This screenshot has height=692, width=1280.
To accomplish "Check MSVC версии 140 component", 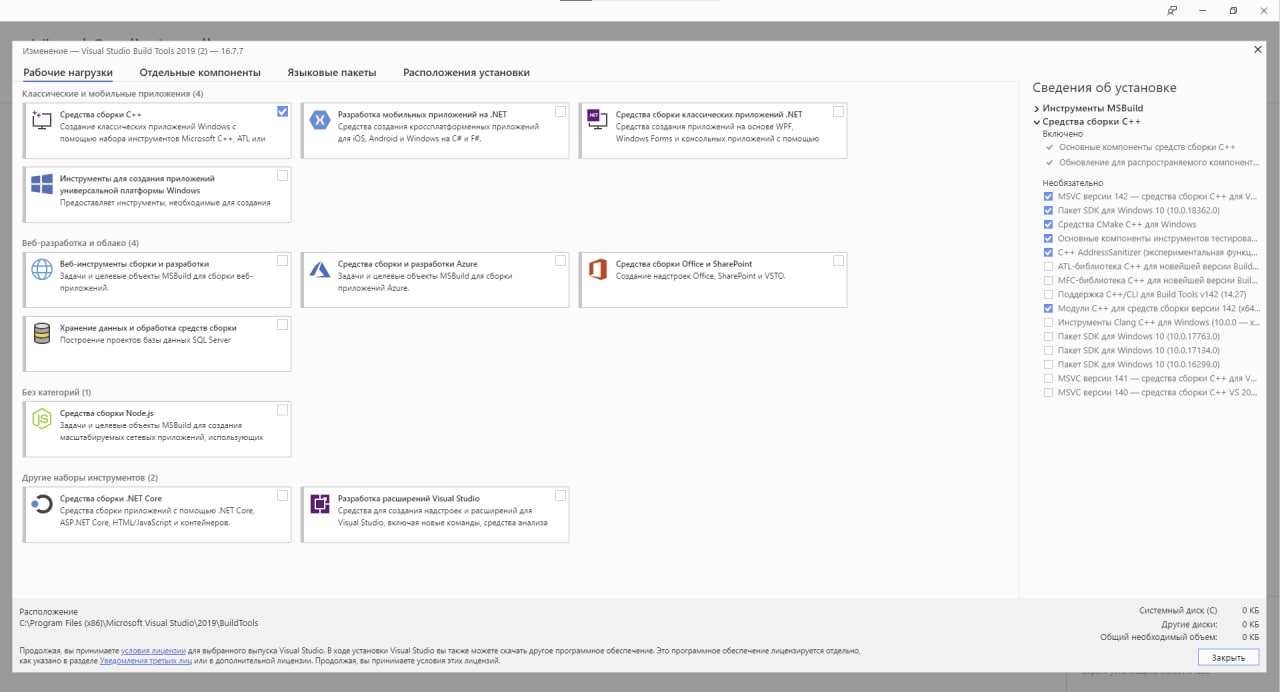I will [x=1048, y=392].
